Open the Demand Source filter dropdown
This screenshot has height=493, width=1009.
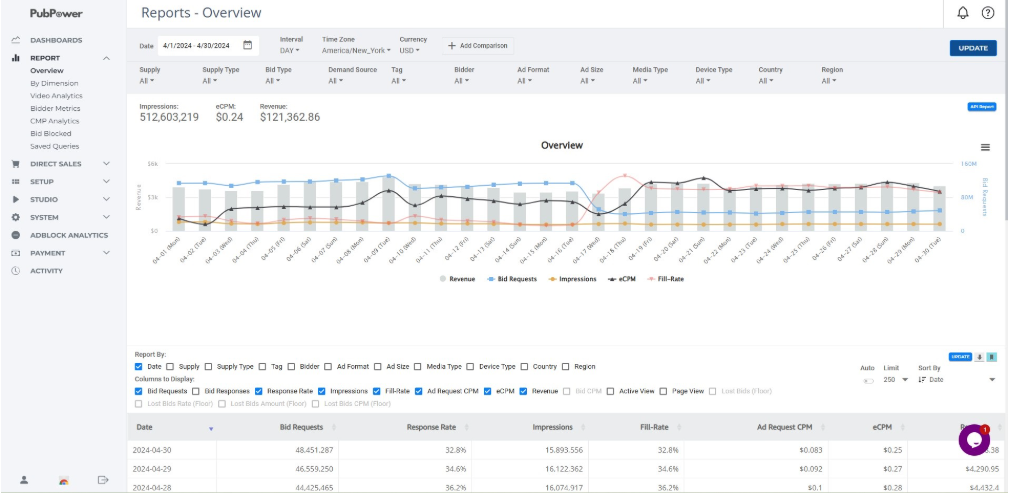pyautogui.click(x=337, y=81)
